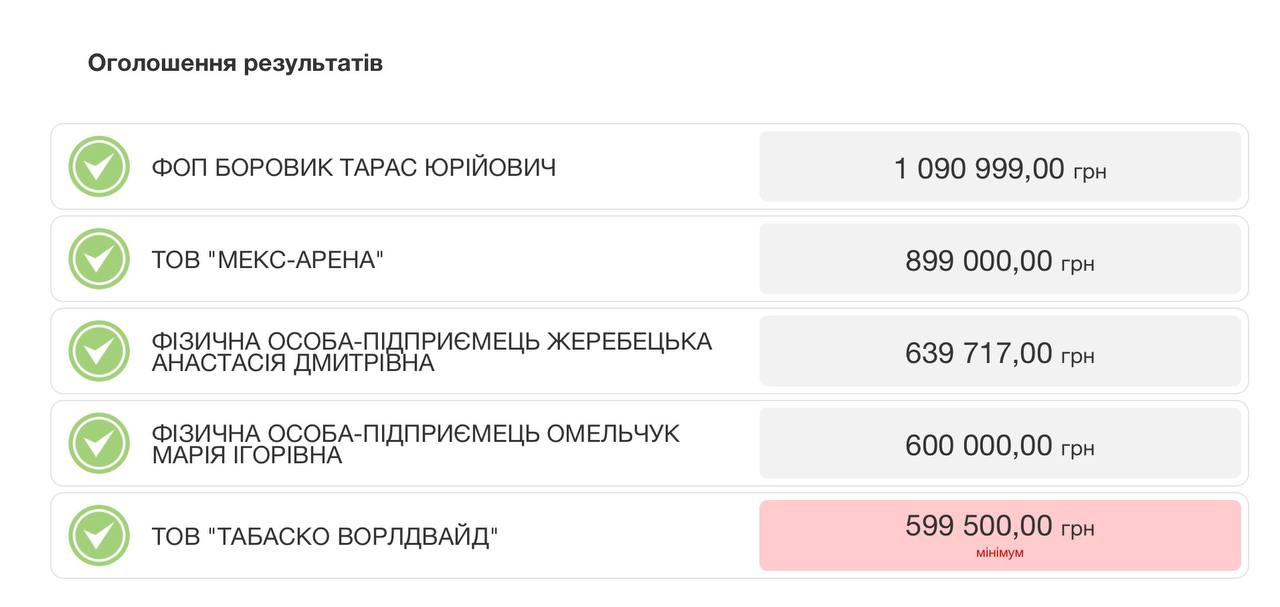Screen dimensions: 1280x607
Task: Click the highlighted 599 500,00 minimum bid
Action: [978, 526]
